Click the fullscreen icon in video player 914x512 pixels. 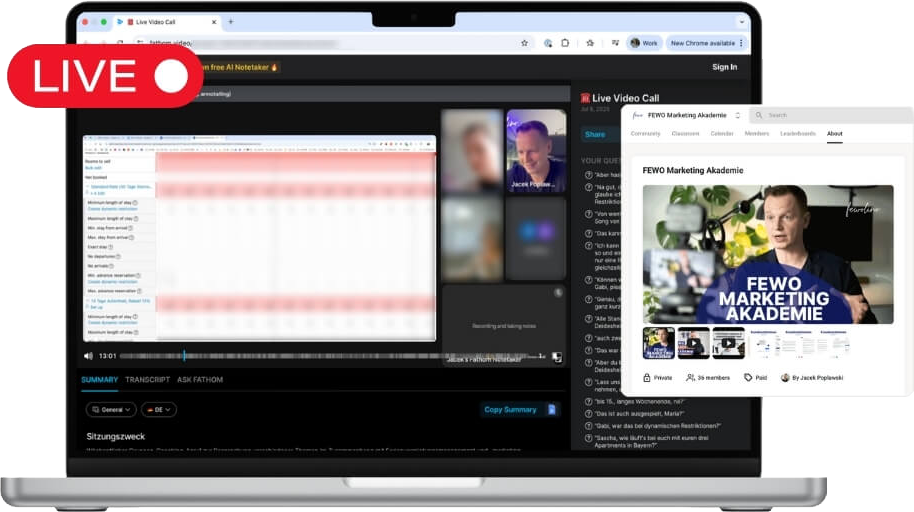(x=557, y=356)
